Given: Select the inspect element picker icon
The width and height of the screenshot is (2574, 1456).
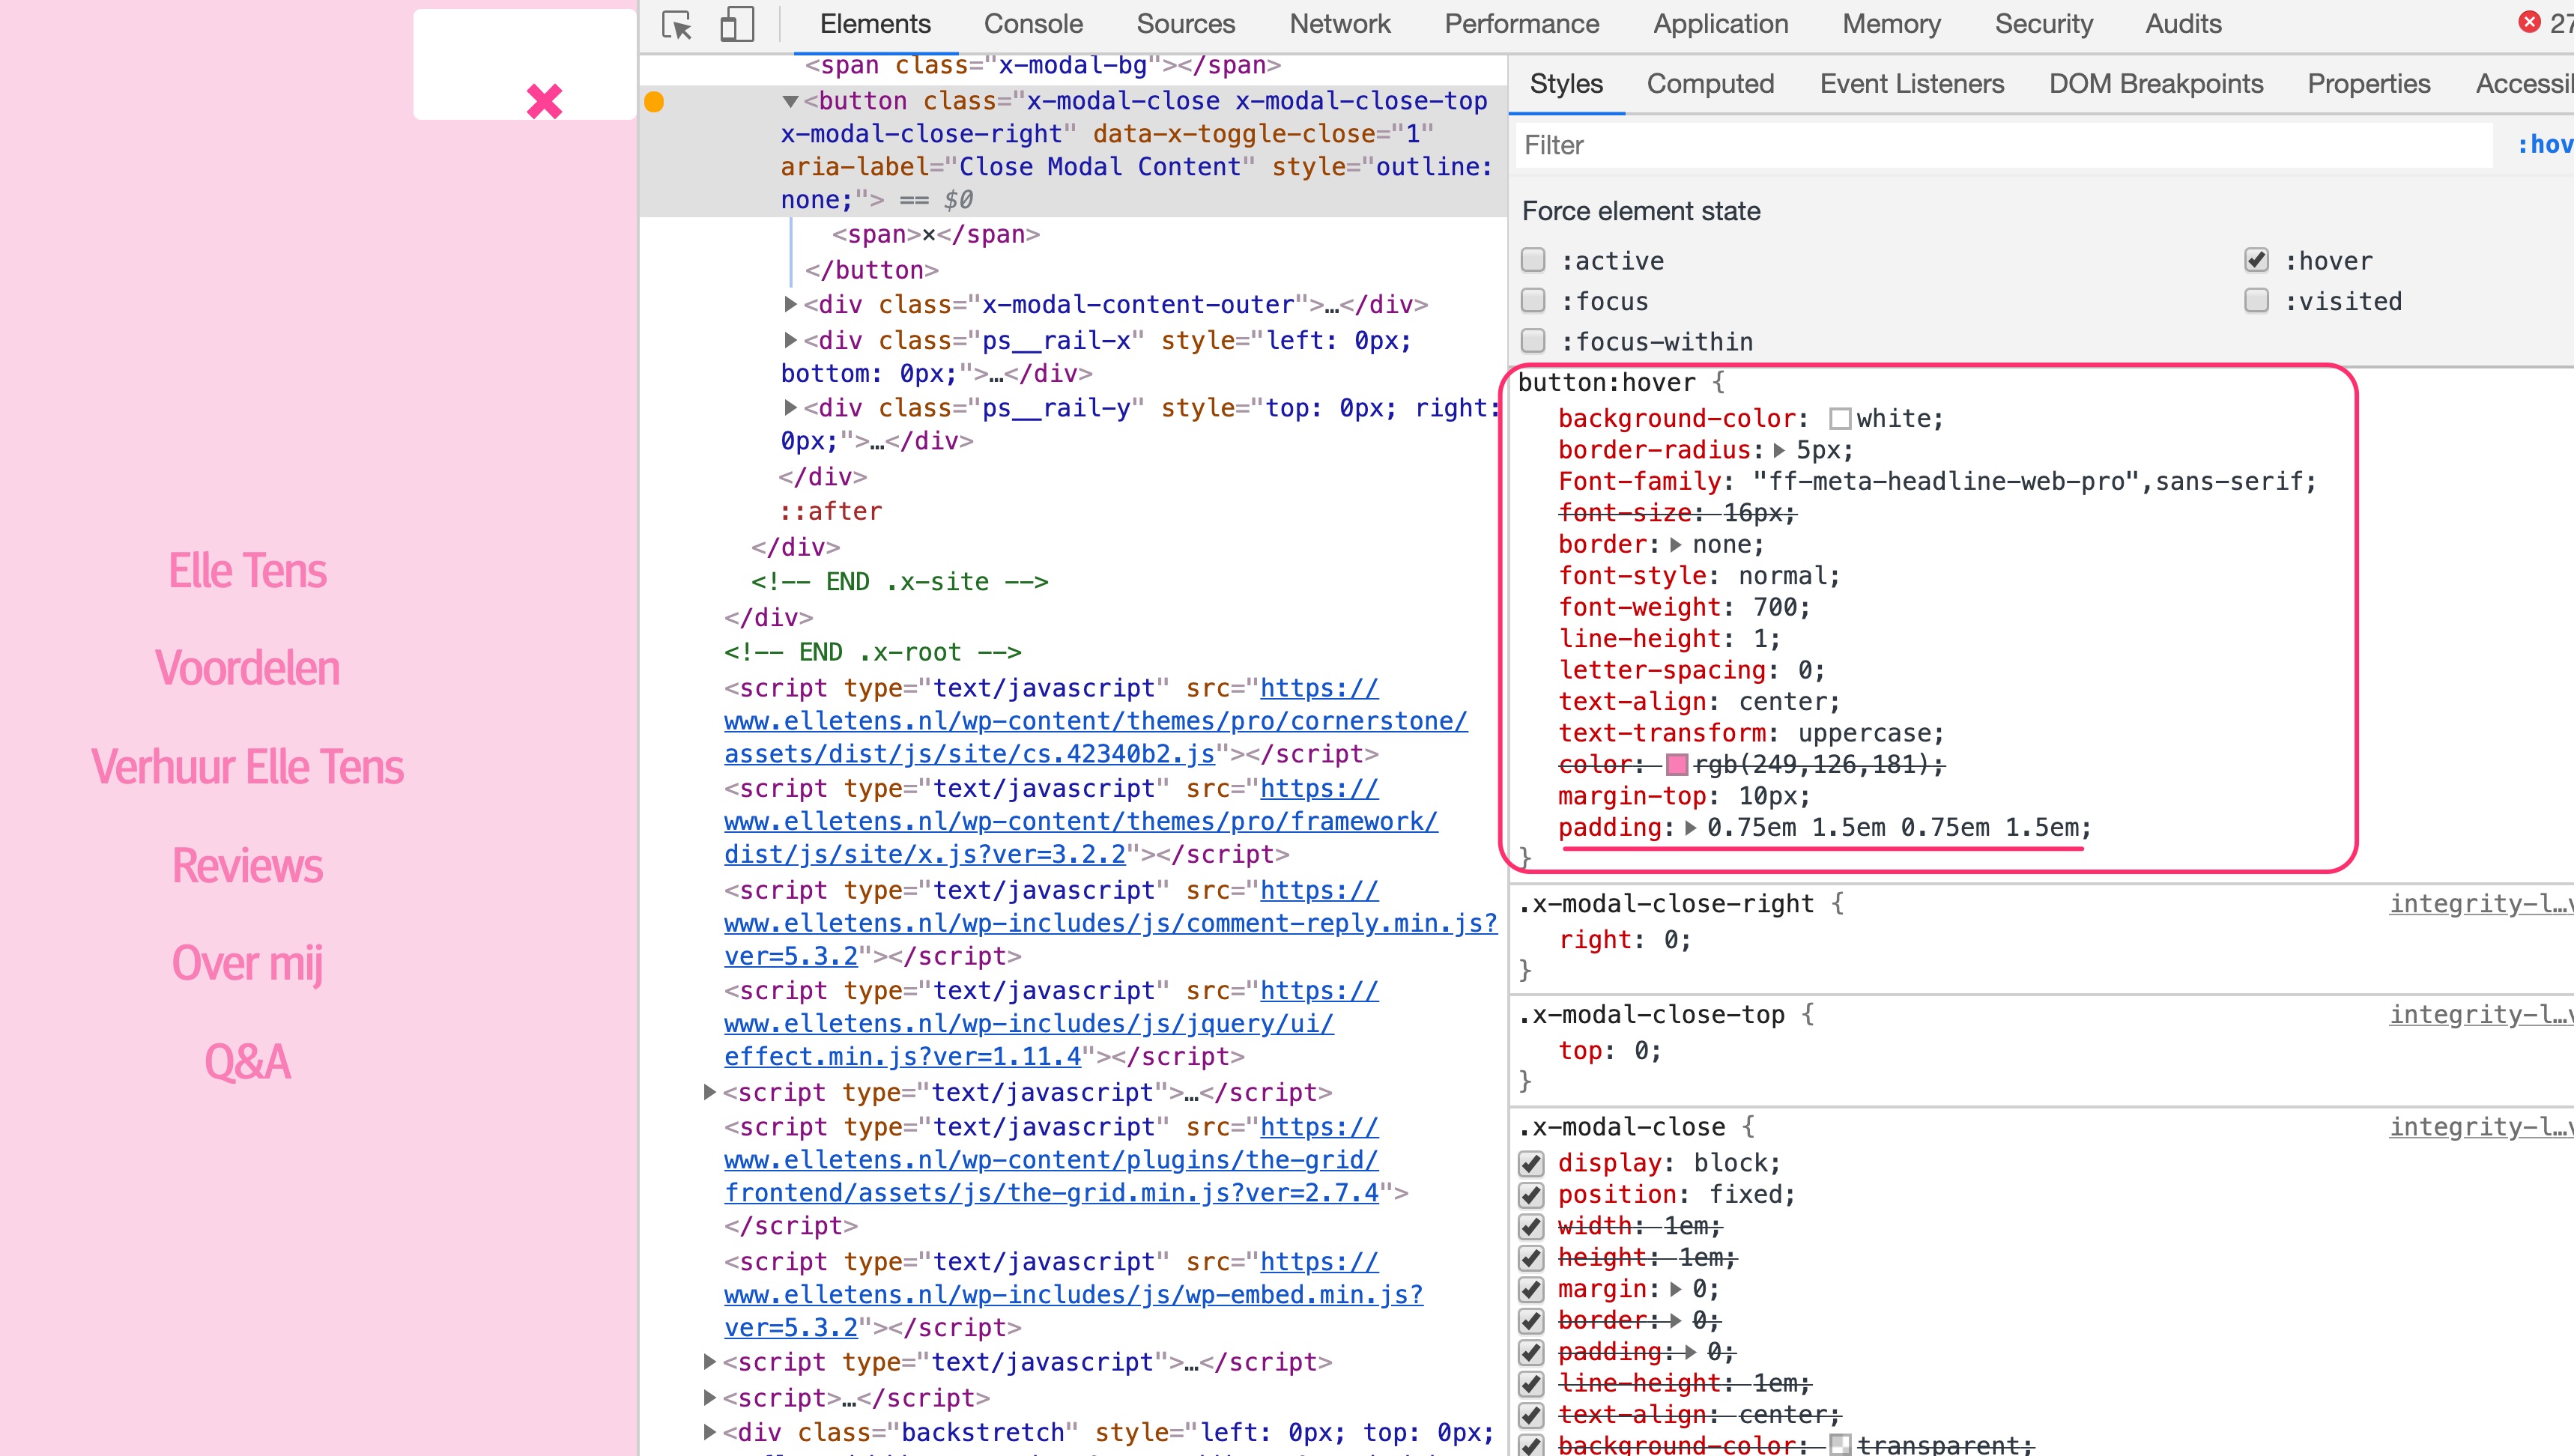Looking at the screenshot, I should point(677,24).
